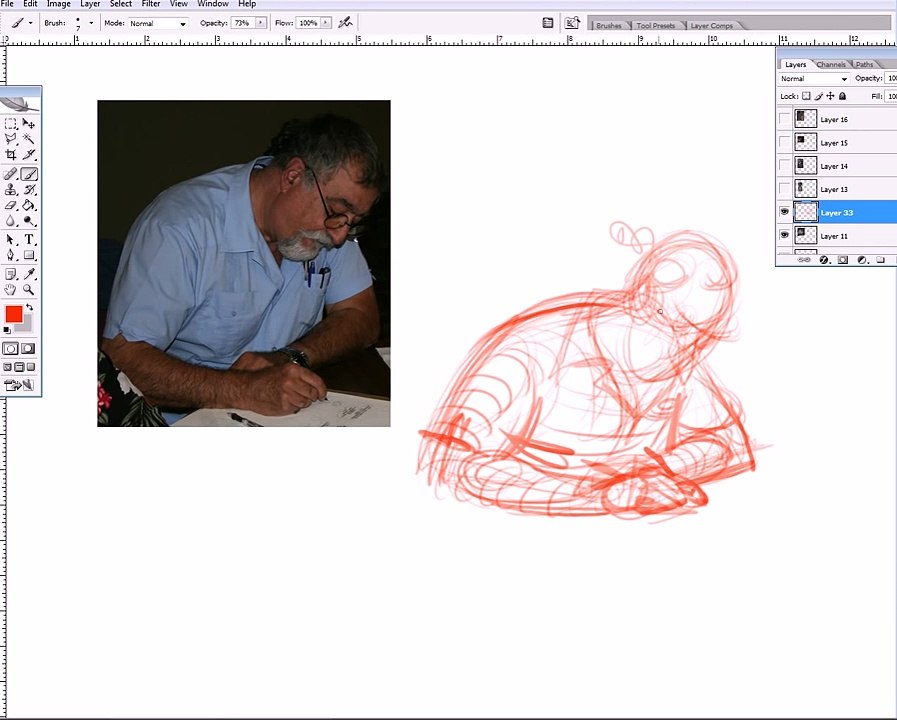The height and width of the screenshot is (720, 897).
Task: Select the Brush tool in toolbox
Action: (x=29, y=174)
